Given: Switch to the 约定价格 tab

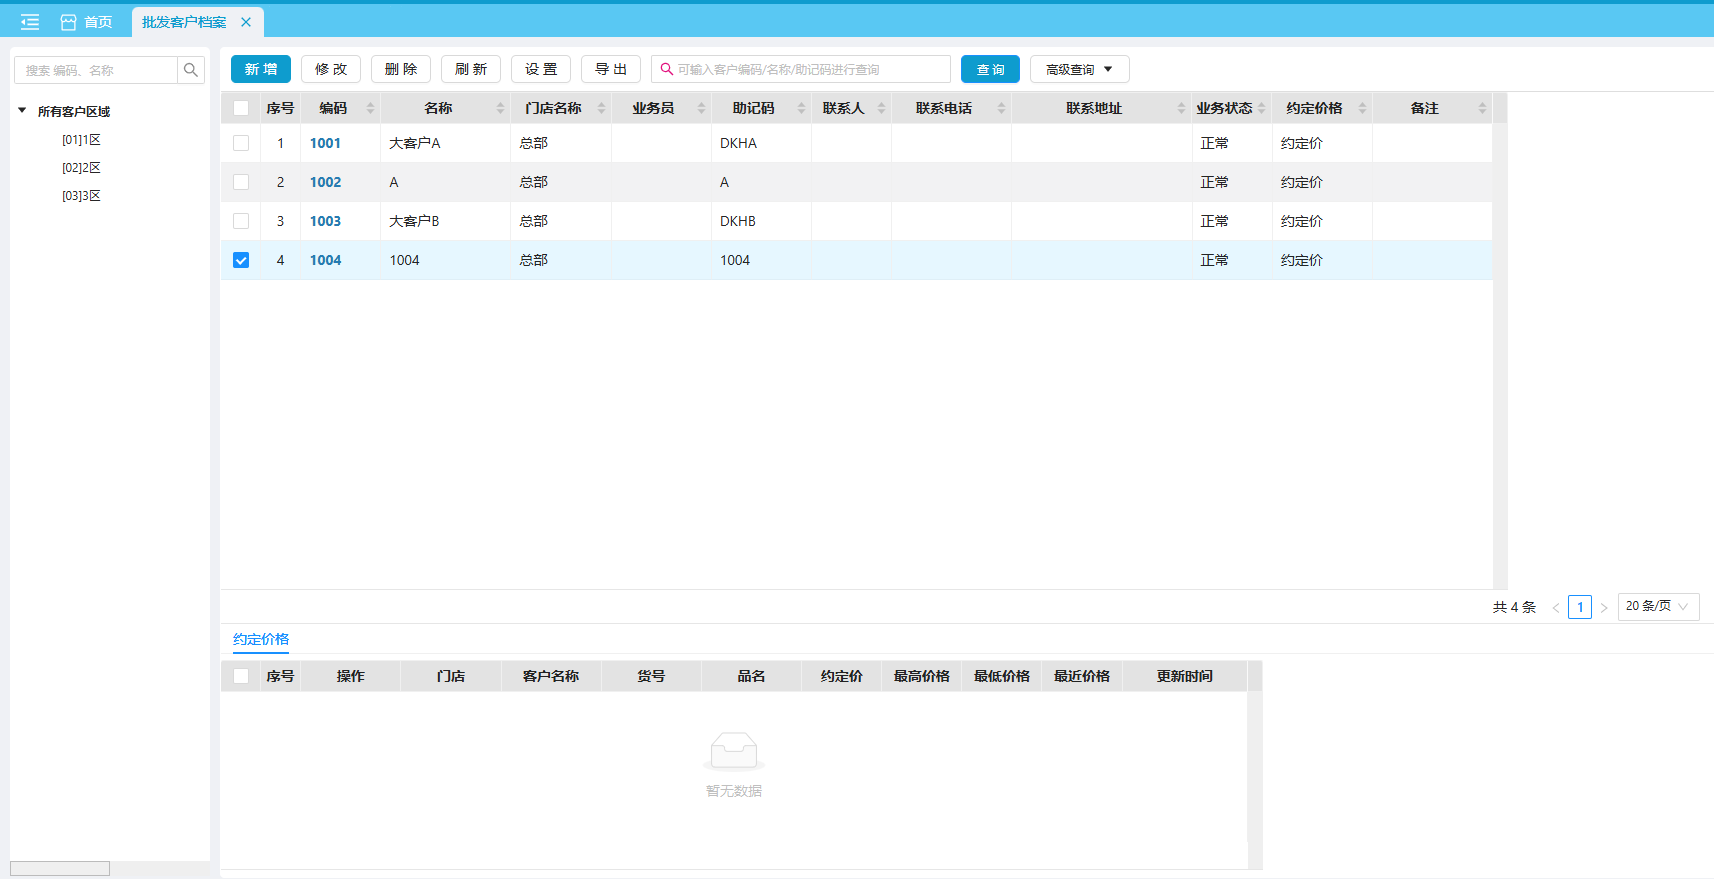Looking at the screenshot, I should click(x=261, y=639).
